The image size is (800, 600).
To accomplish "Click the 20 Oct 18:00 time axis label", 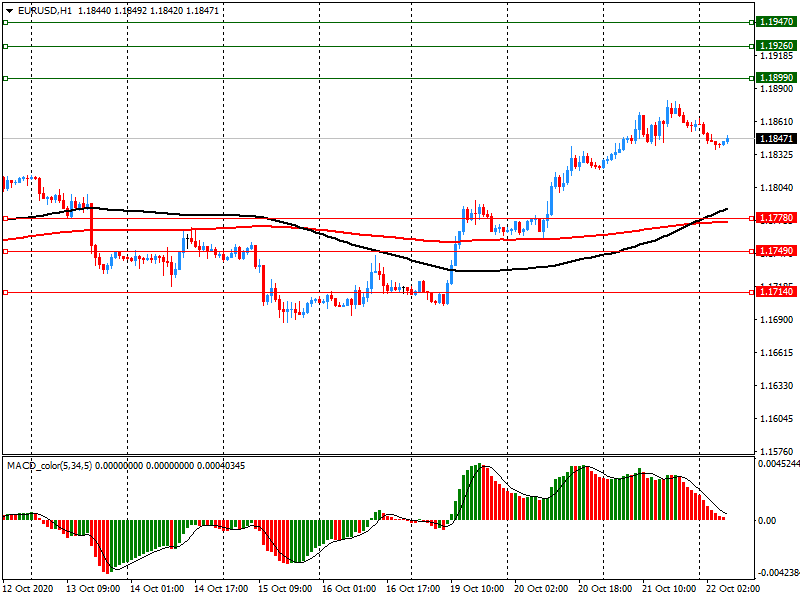I will 605,589.
